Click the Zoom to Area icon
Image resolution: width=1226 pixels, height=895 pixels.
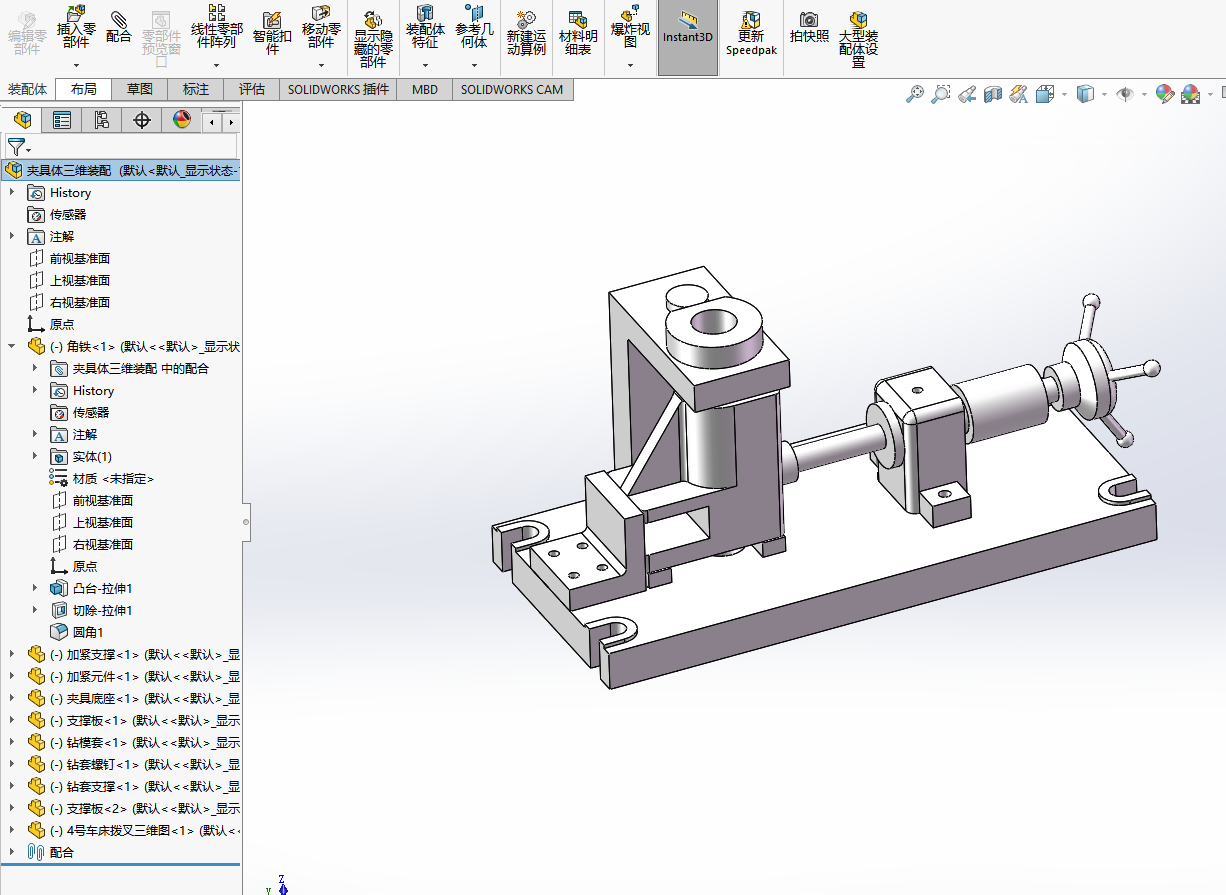pyautogui.click(x=940, y=94)
